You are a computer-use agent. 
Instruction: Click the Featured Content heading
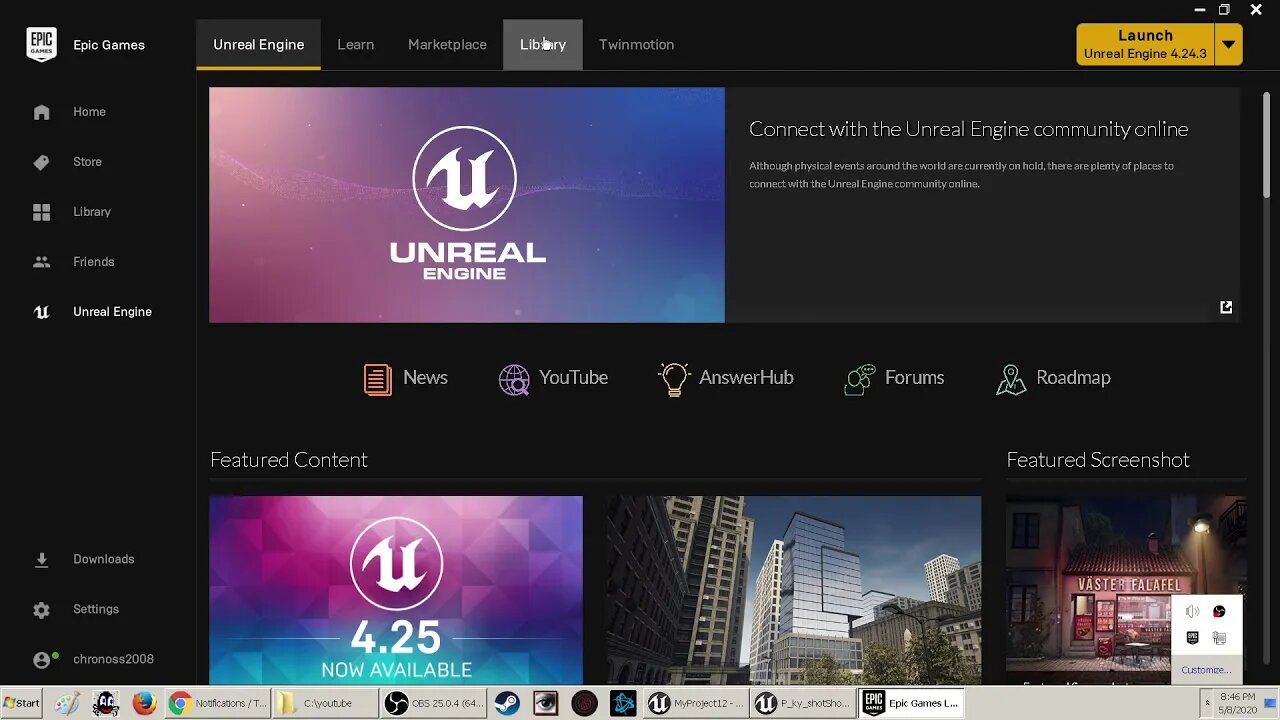coord(289,460)
